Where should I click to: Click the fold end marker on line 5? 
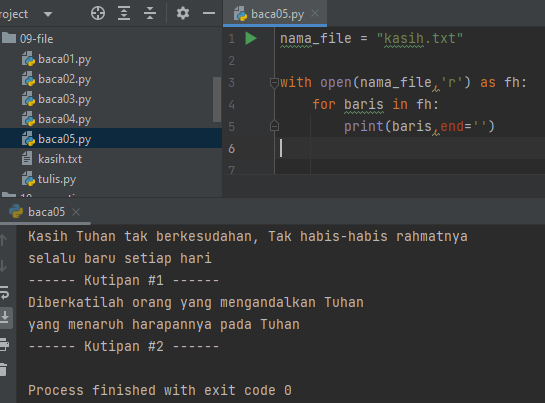(x=274, y=126)
